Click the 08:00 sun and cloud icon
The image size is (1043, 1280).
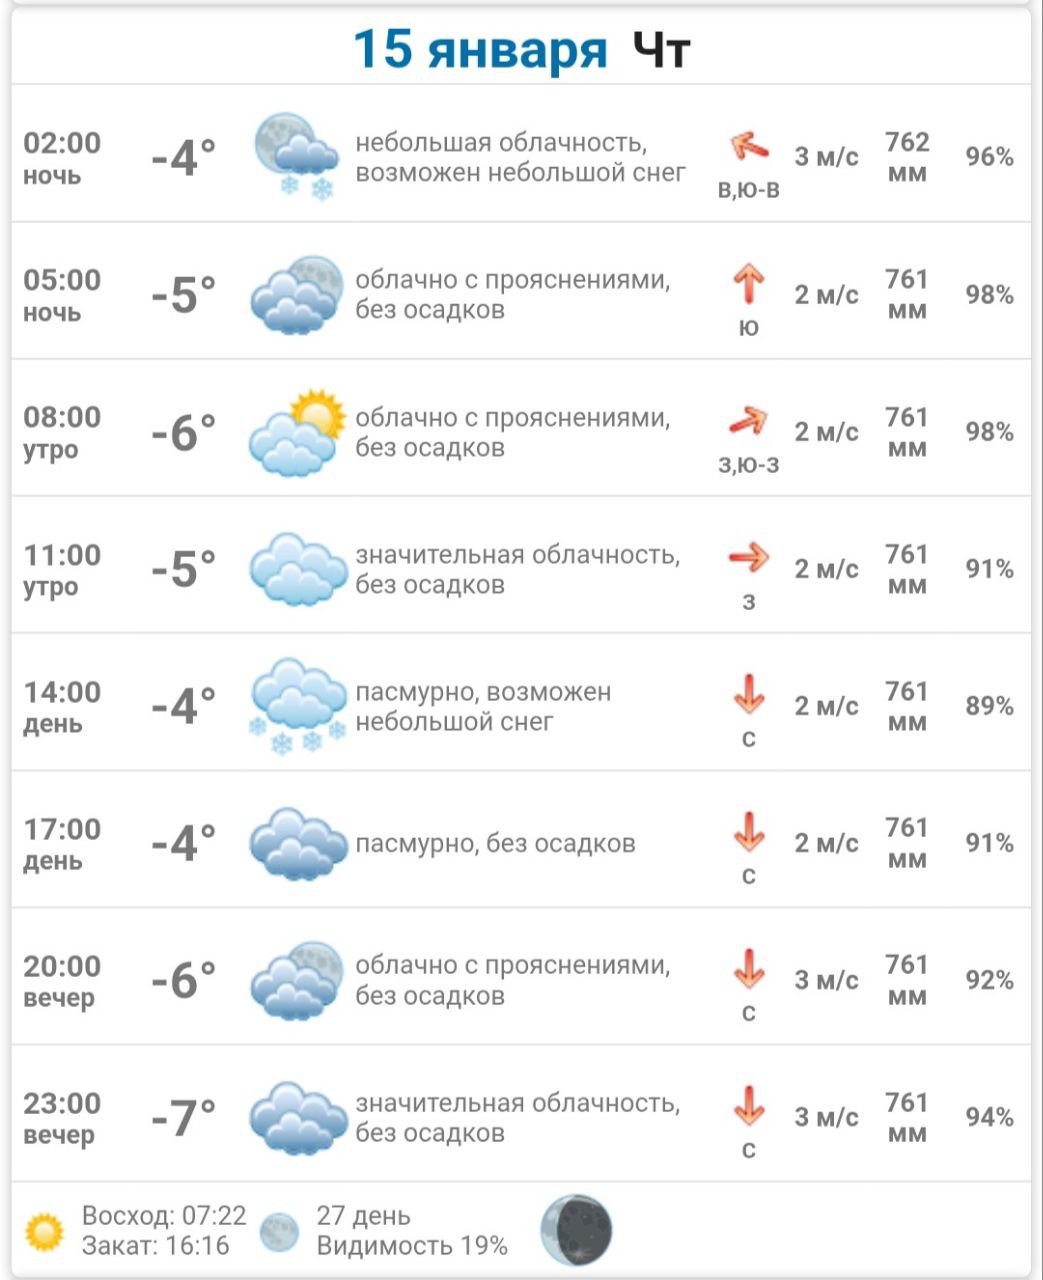click(x=297, y=432)
